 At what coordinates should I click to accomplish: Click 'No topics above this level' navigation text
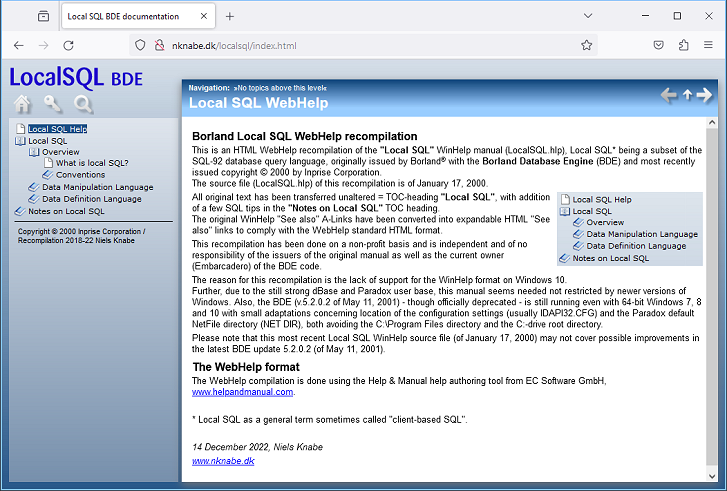click(280, 88)
